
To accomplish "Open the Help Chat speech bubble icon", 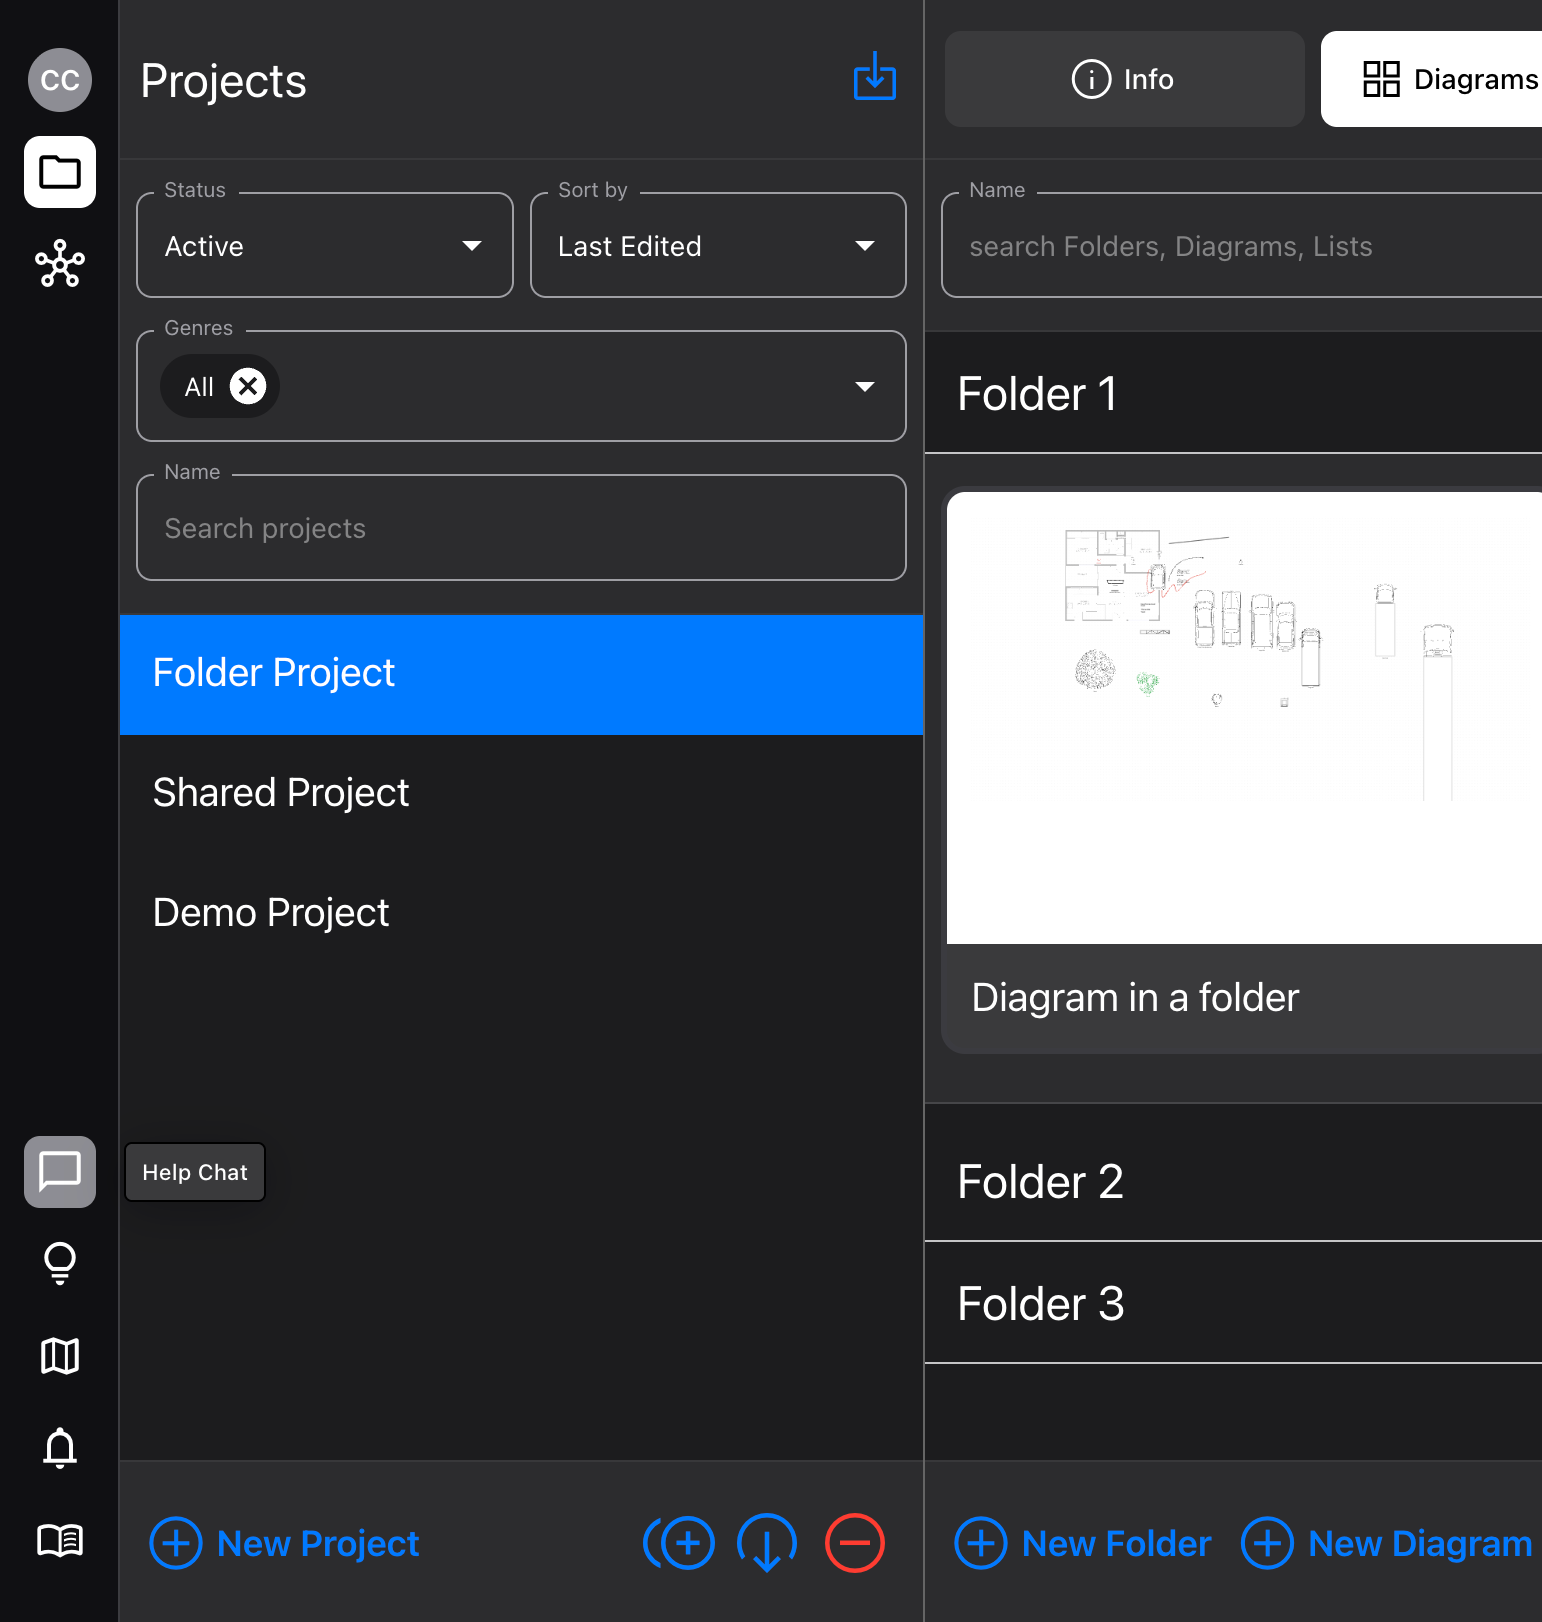I will pyautogui.click(x=60, y=1171).
